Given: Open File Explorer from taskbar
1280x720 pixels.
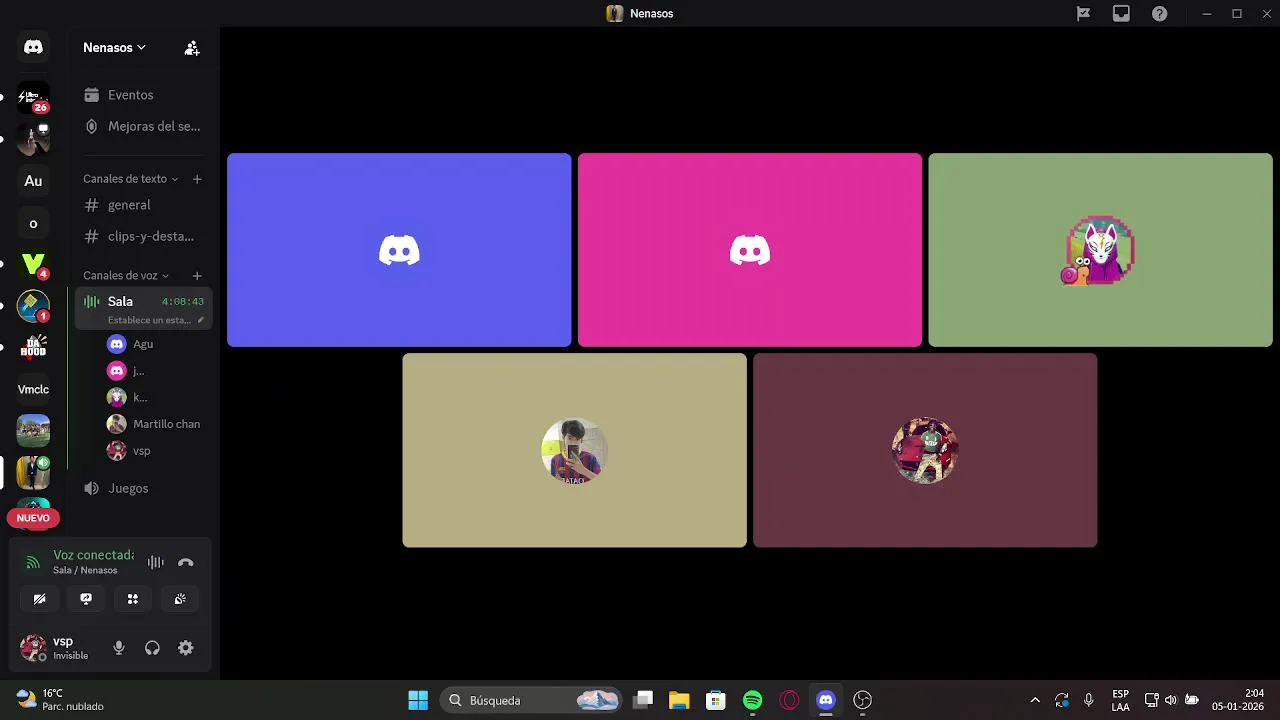Looking at the screenshot, I should click(679, 700).
